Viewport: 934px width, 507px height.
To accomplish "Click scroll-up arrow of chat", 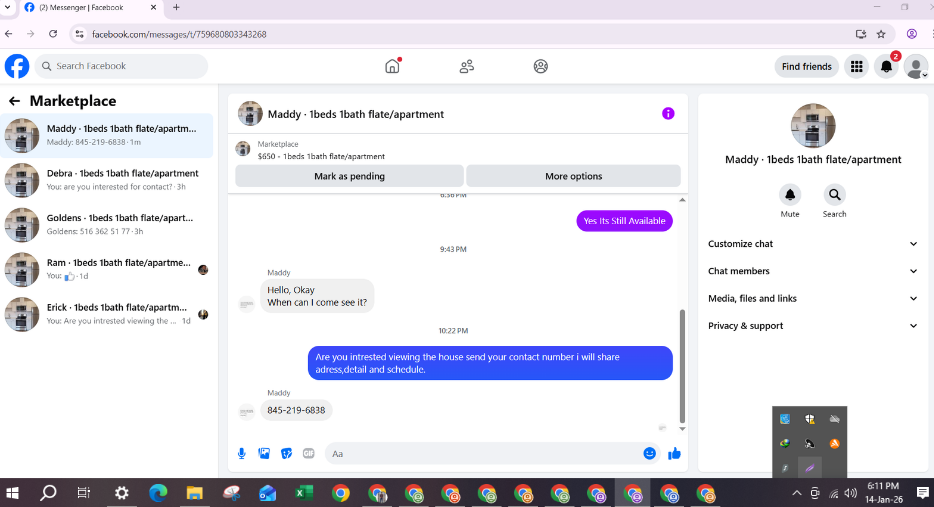I will pos(682,200).
